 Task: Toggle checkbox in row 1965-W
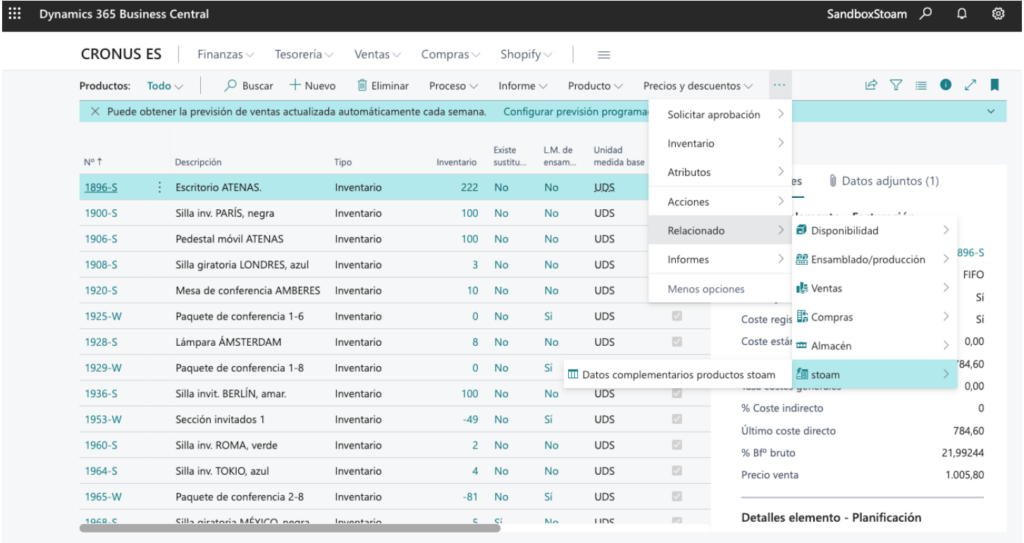point(677,497)
